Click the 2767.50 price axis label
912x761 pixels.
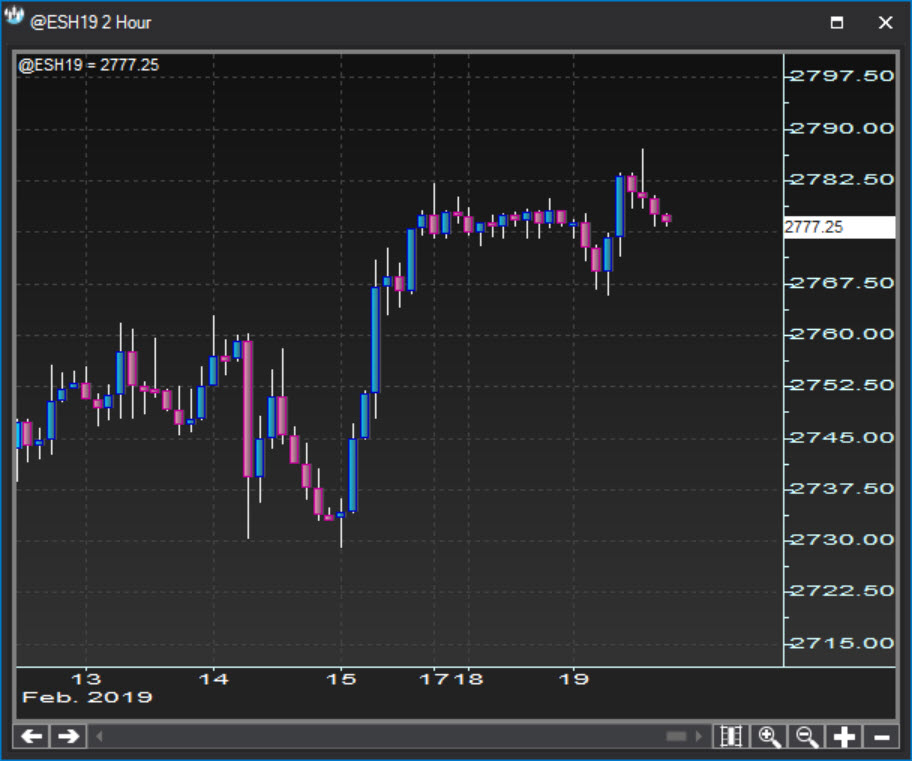[842, 283]
